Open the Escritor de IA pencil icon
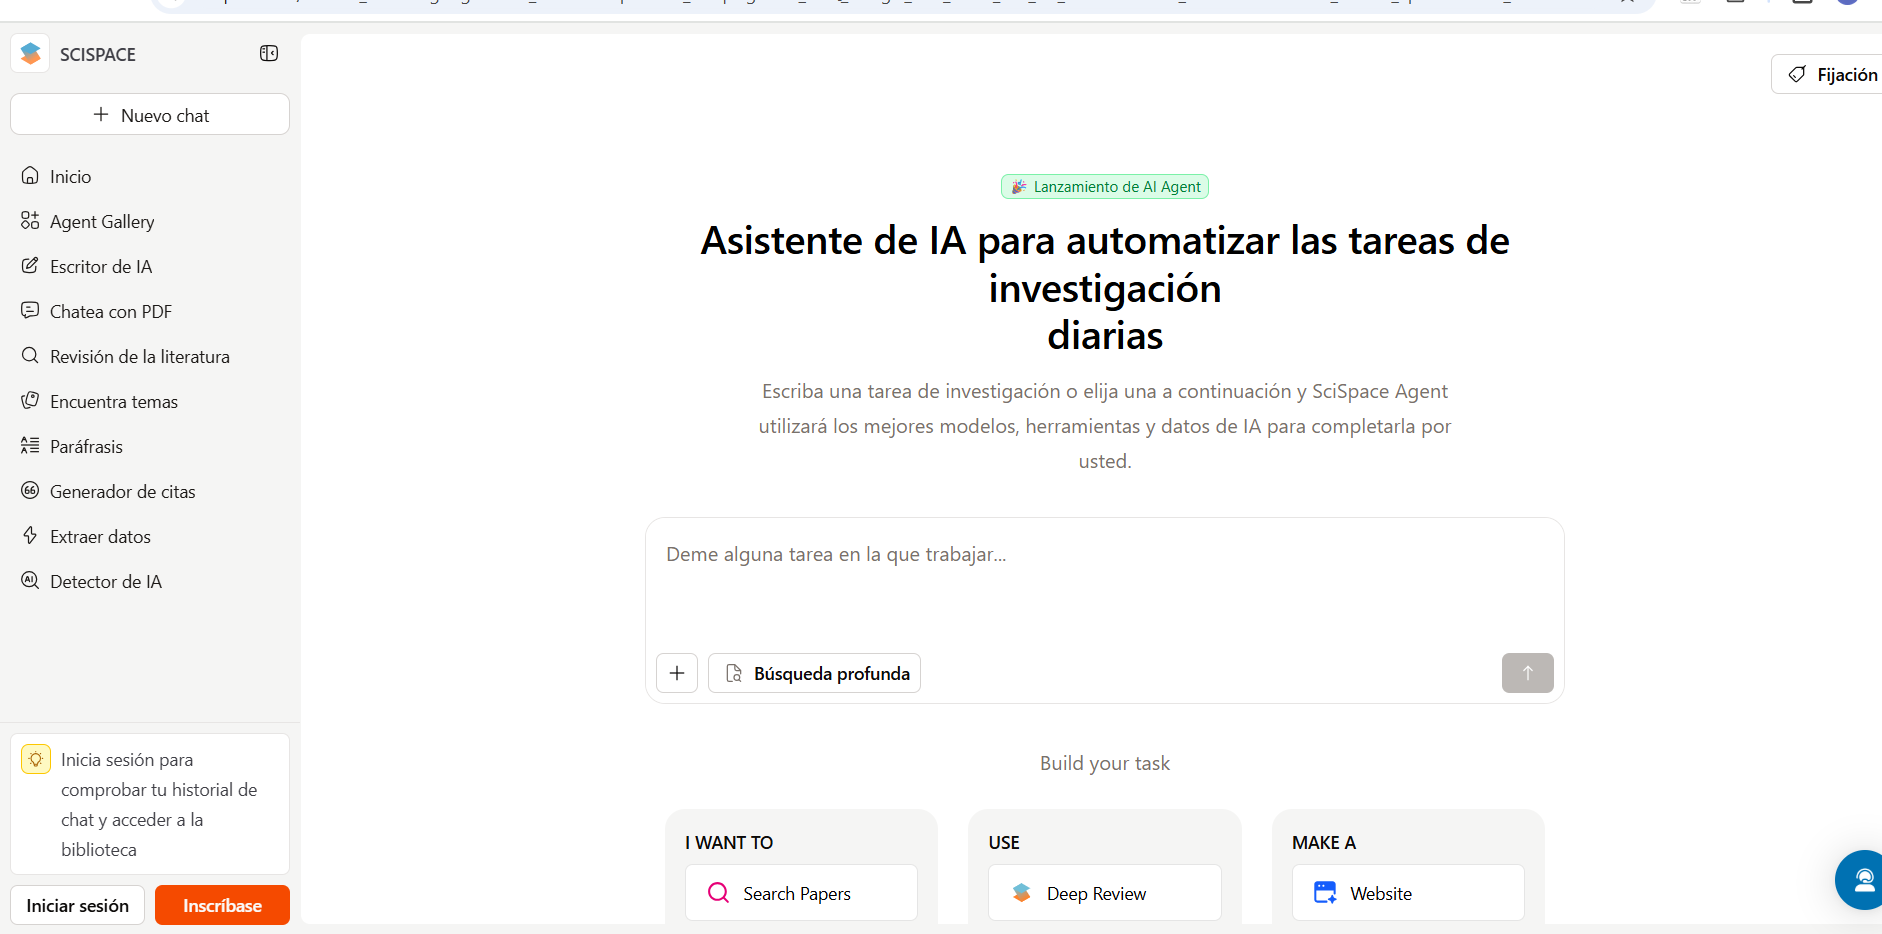 click(x=30, y=266)
